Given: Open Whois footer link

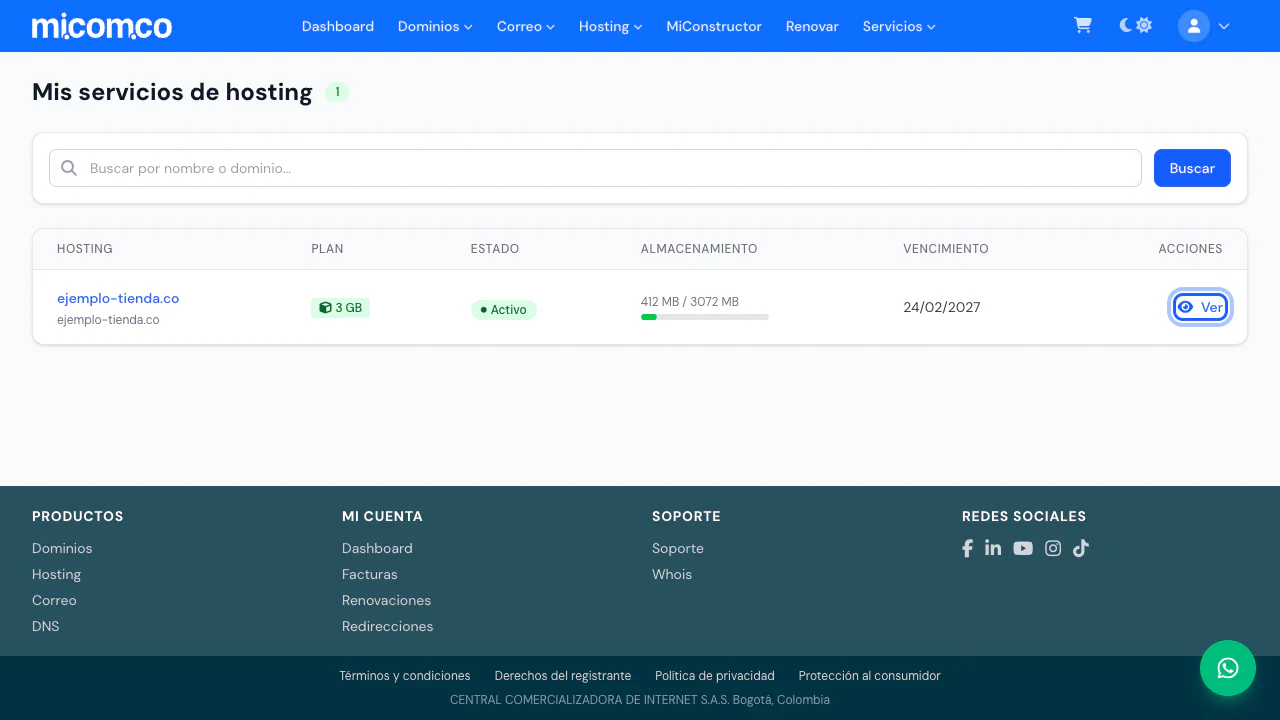Looking at the screenshot, I should click(672, 574).
